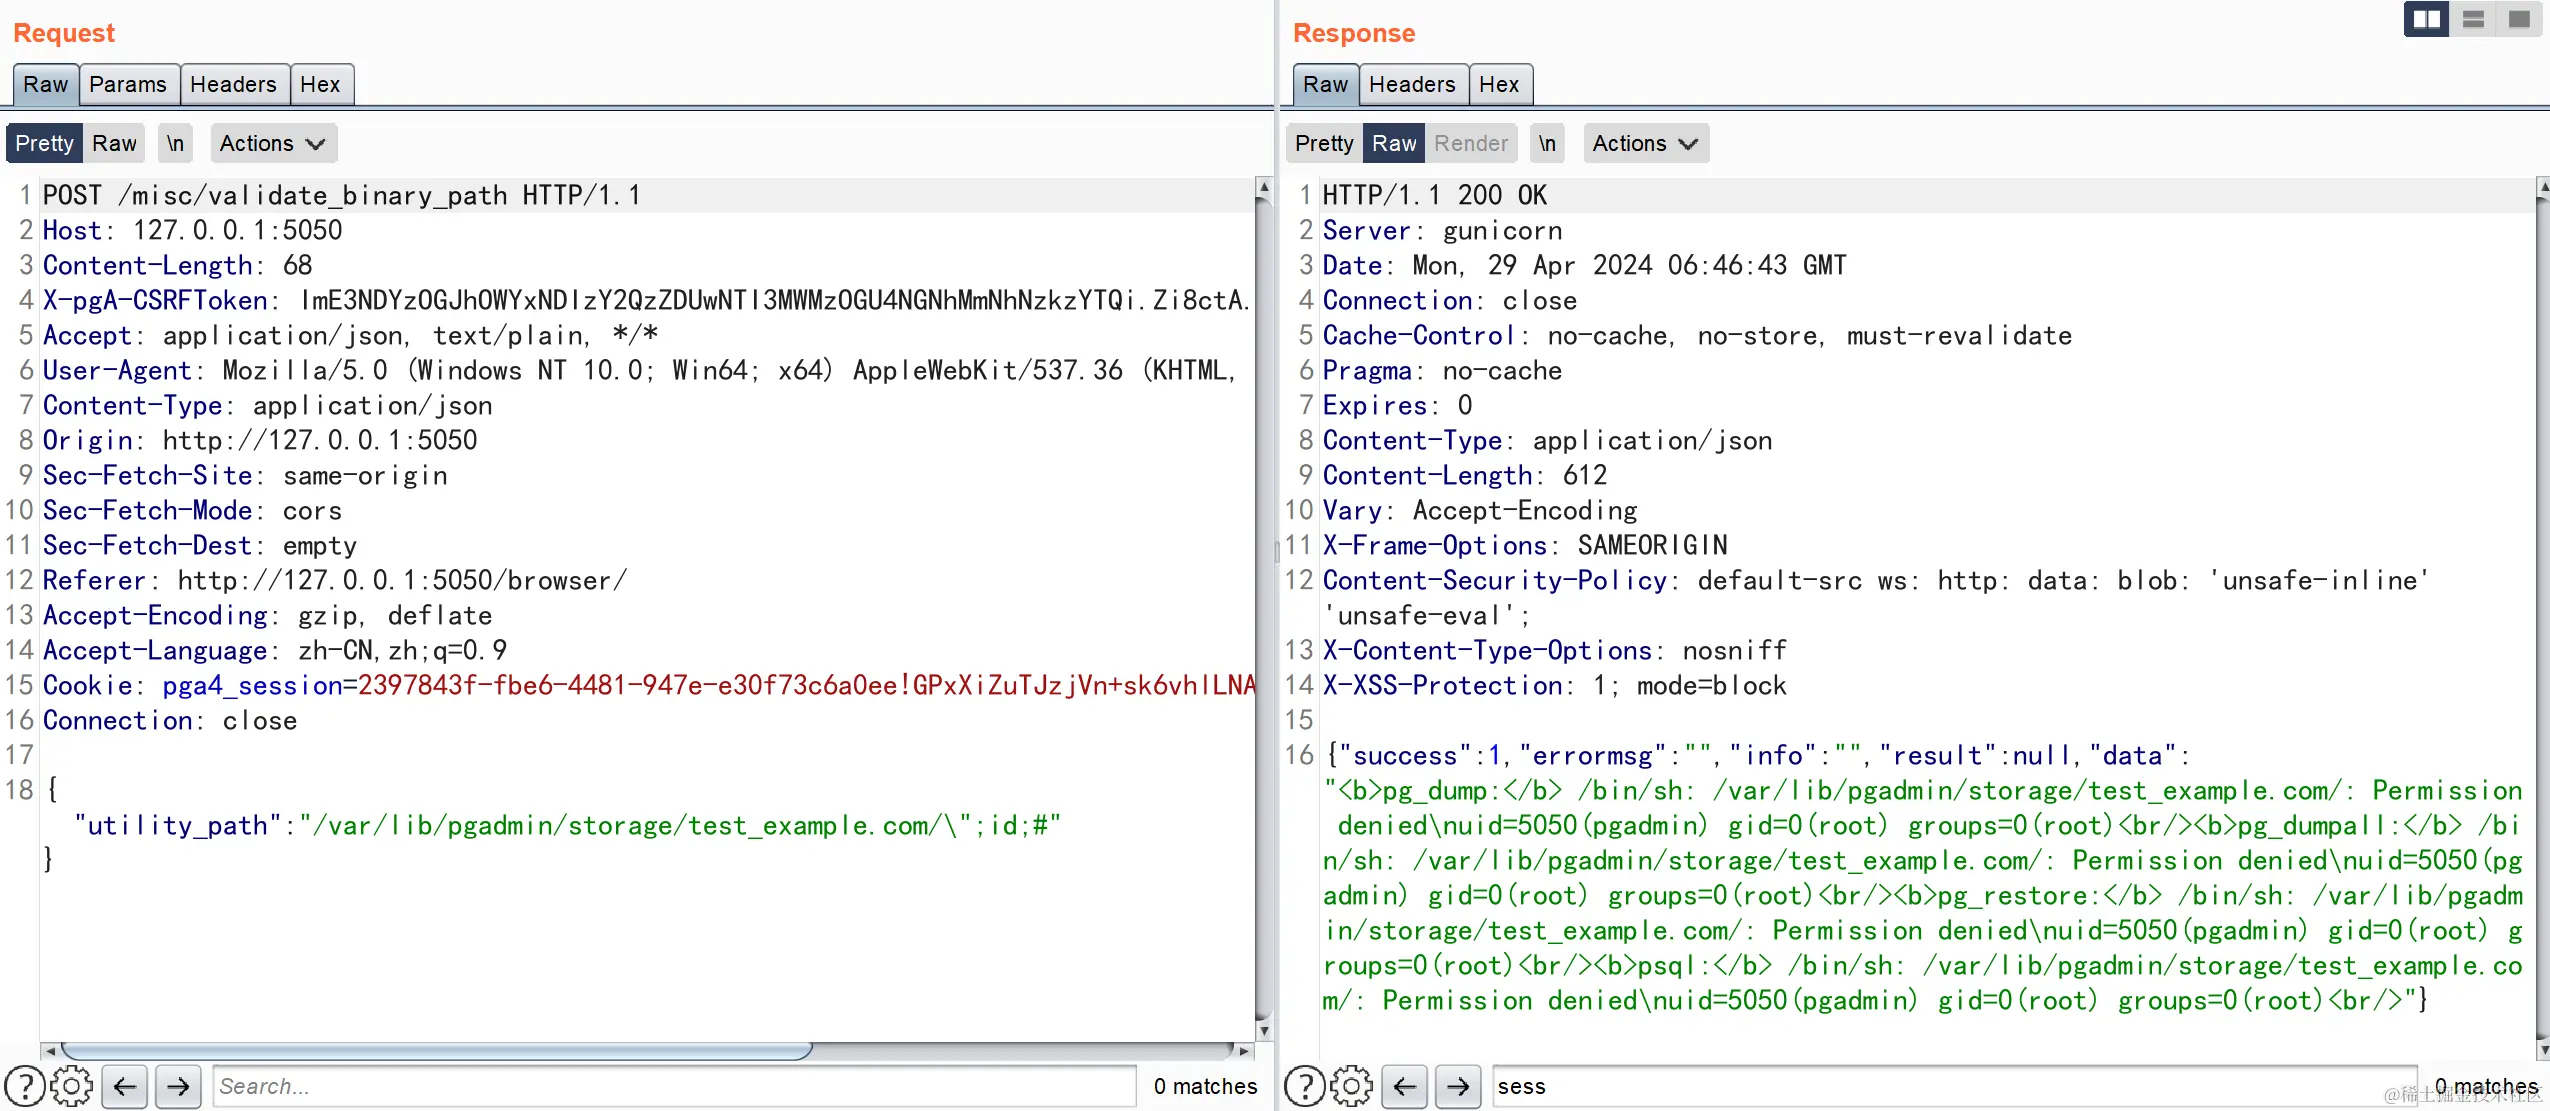The height and width of the screenshot is (1111, 2550).
Task: Select side-by-side layout icon
Action: coord(2426,19)
